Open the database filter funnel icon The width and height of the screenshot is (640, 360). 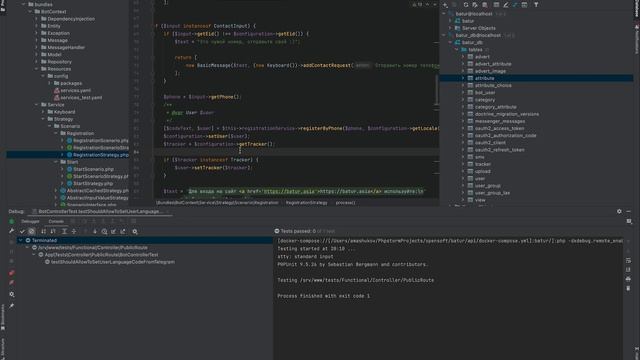(x=536, y=5)
